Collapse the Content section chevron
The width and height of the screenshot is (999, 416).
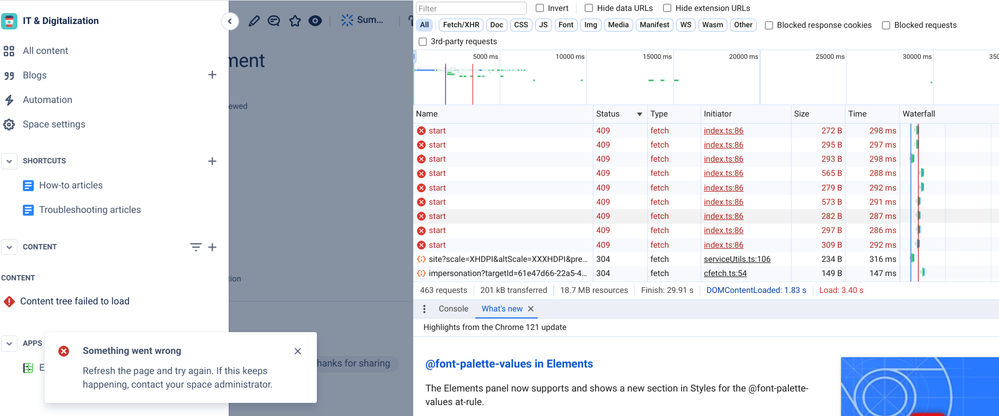pos(9,247)
